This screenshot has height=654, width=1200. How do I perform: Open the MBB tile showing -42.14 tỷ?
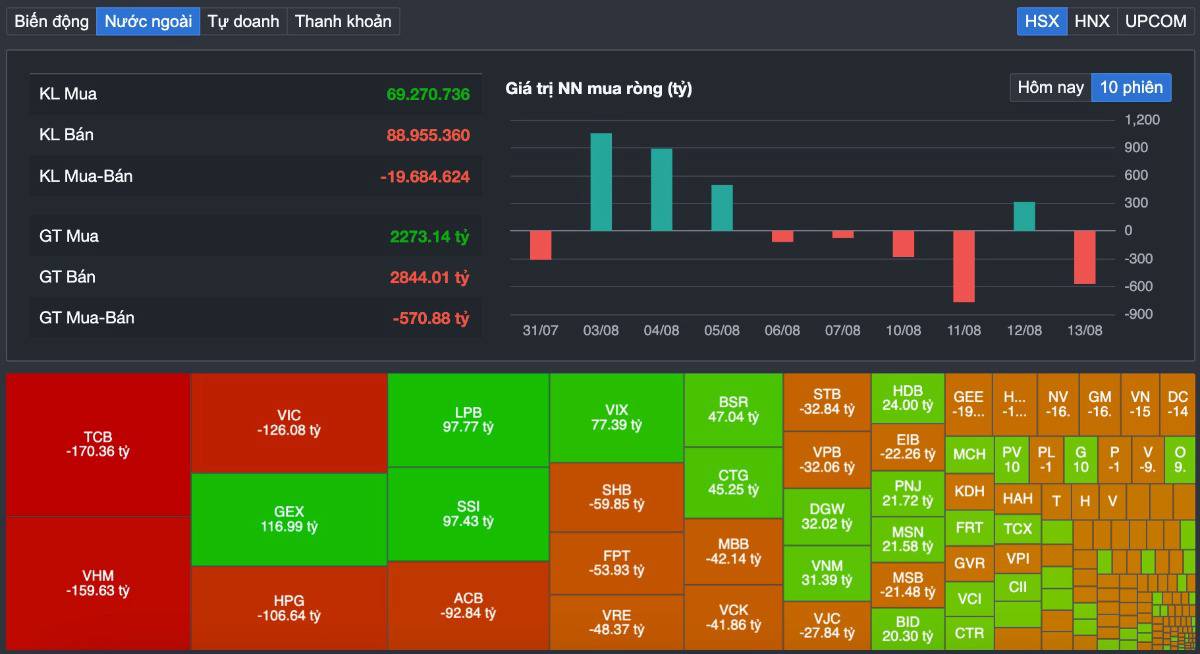click(x=734, y=551)
